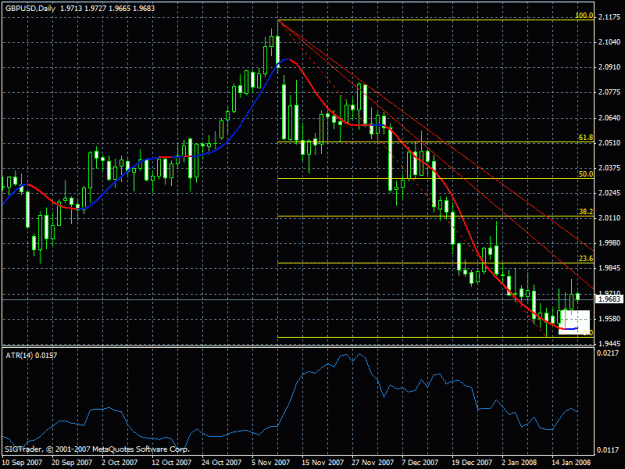The width and height of the screenshot is (625, 469).
Task: Click the 2.0245 price axis label
Action: [x=609, y=193]
